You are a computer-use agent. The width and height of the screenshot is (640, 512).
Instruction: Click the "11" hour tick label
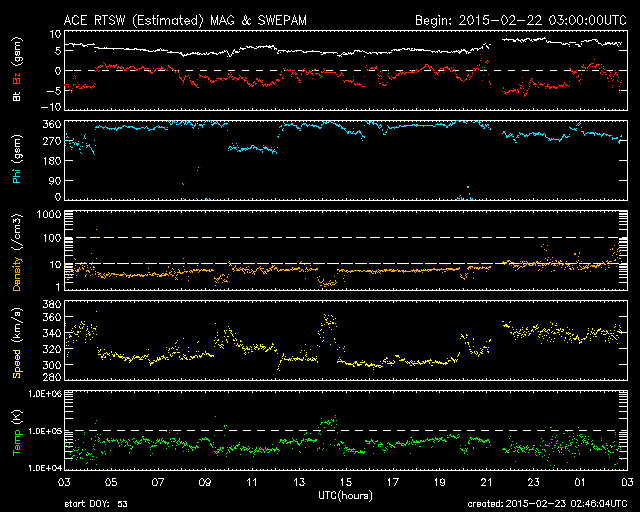[x=252, y=482]
